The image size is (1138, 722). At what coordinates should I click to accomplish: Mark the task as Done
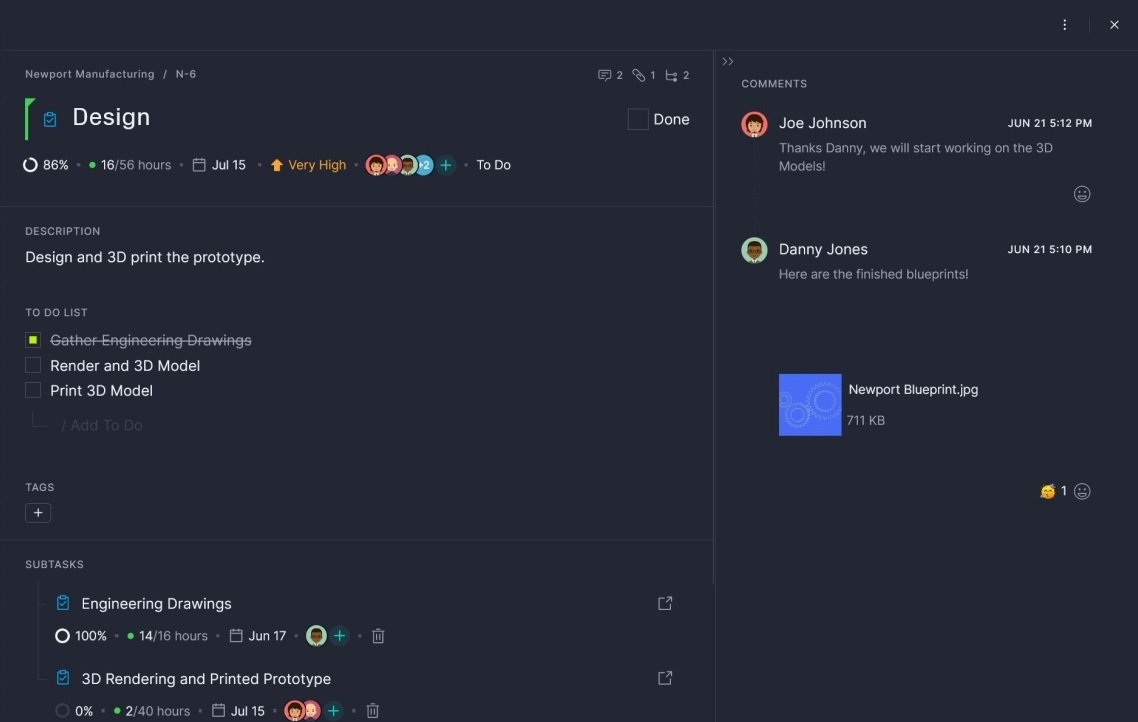(637, 118)
